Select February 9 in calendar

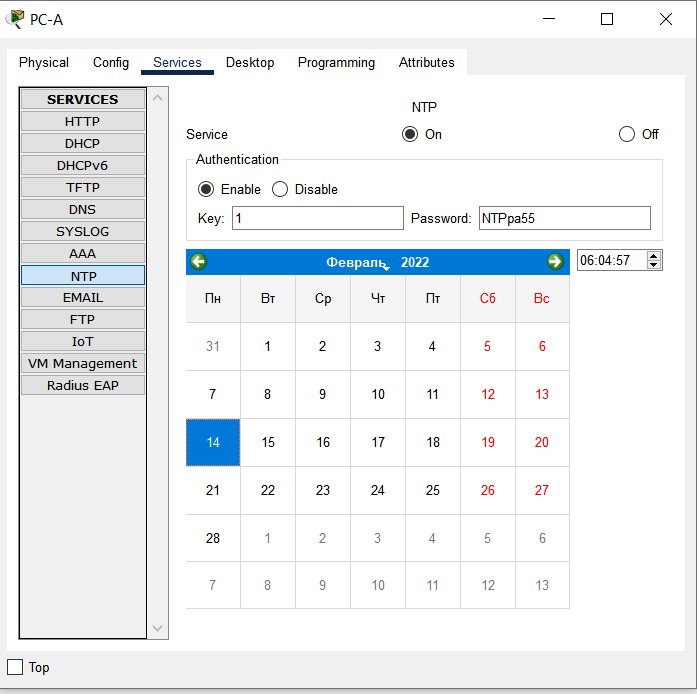(322, 394)
